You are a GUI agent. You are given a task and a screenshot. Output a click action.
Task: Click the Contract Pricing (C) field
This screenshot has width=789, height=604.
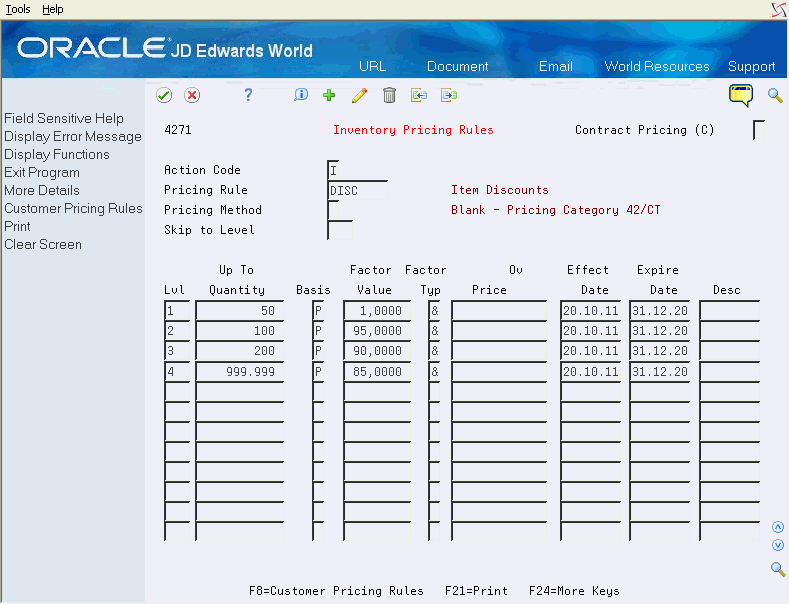pos(758,130)
